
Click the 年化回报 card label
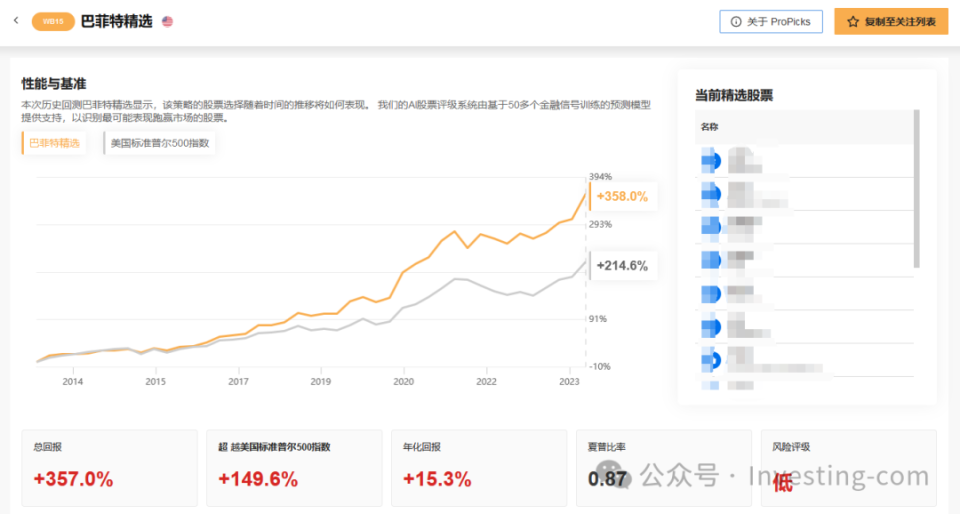[x=422, y=447]
